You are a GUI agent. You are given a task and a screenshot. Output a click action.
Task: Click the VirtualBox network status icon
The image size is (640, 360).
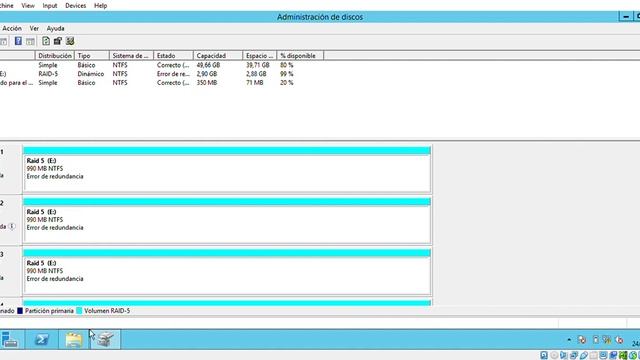(x=574, y=356)
